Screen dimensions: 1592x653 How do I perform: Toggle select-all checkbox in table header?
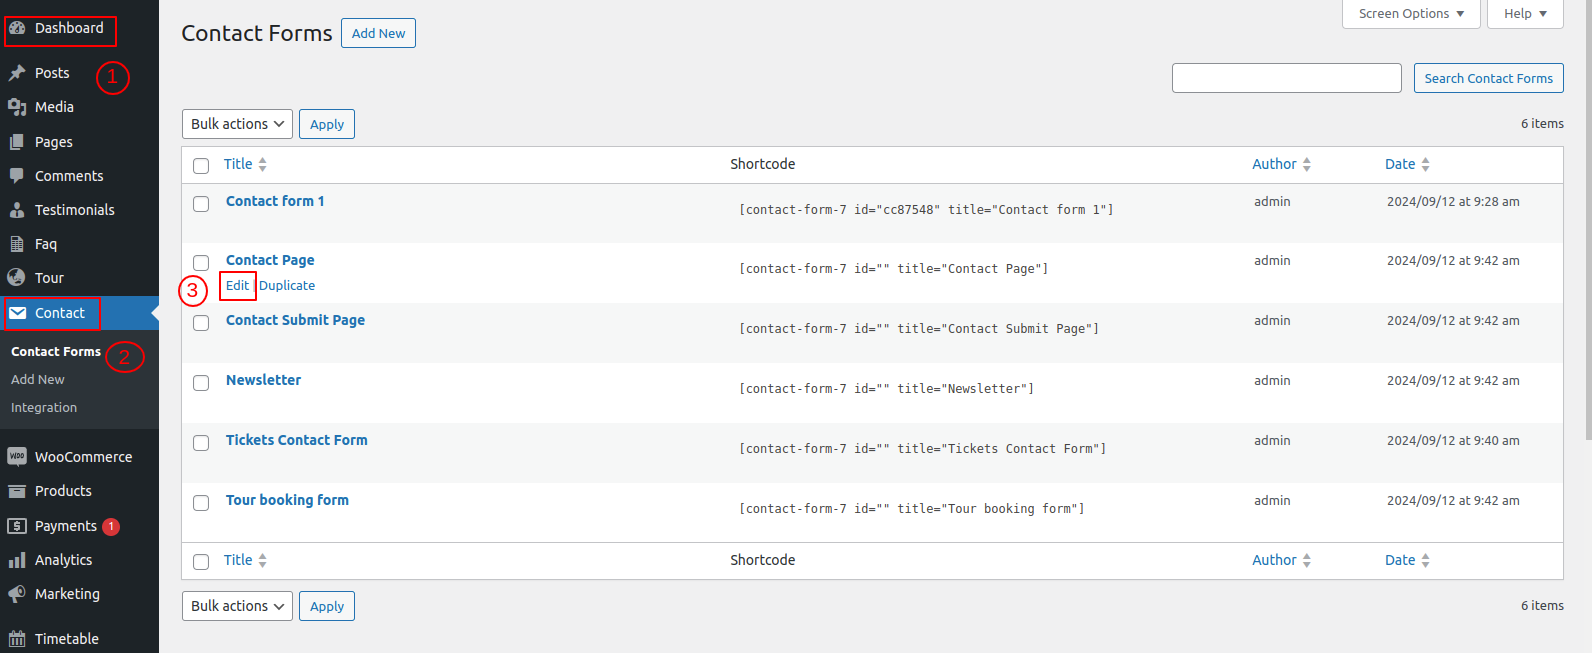click(201, 166)
